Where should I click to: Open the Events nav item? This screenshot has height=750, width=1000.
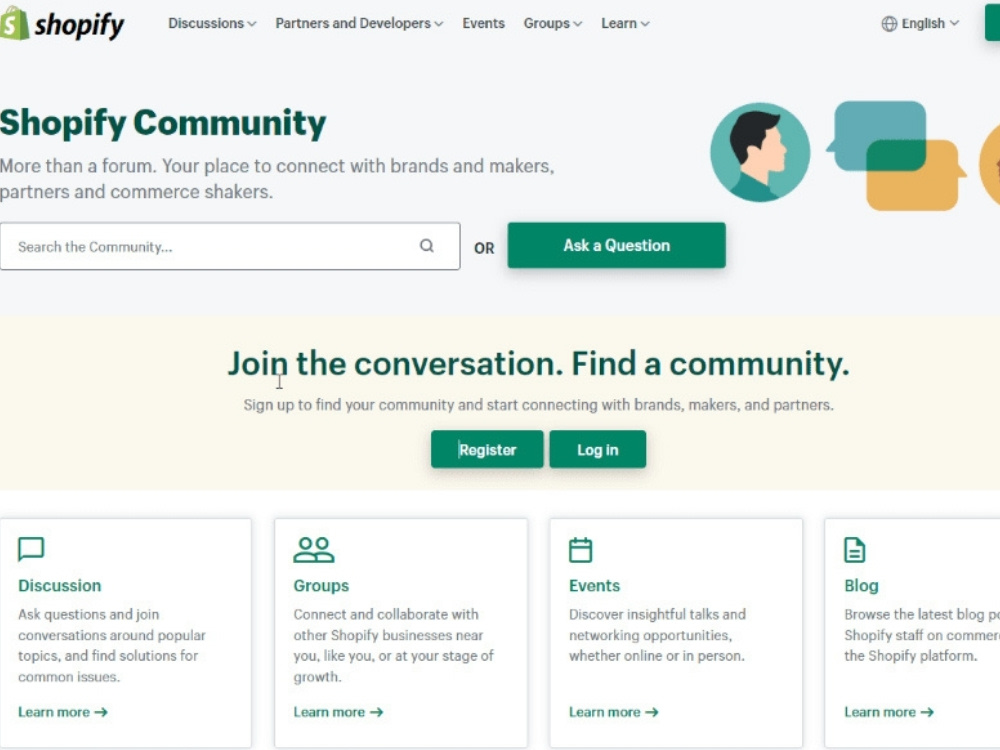click(x=483, y=24)
